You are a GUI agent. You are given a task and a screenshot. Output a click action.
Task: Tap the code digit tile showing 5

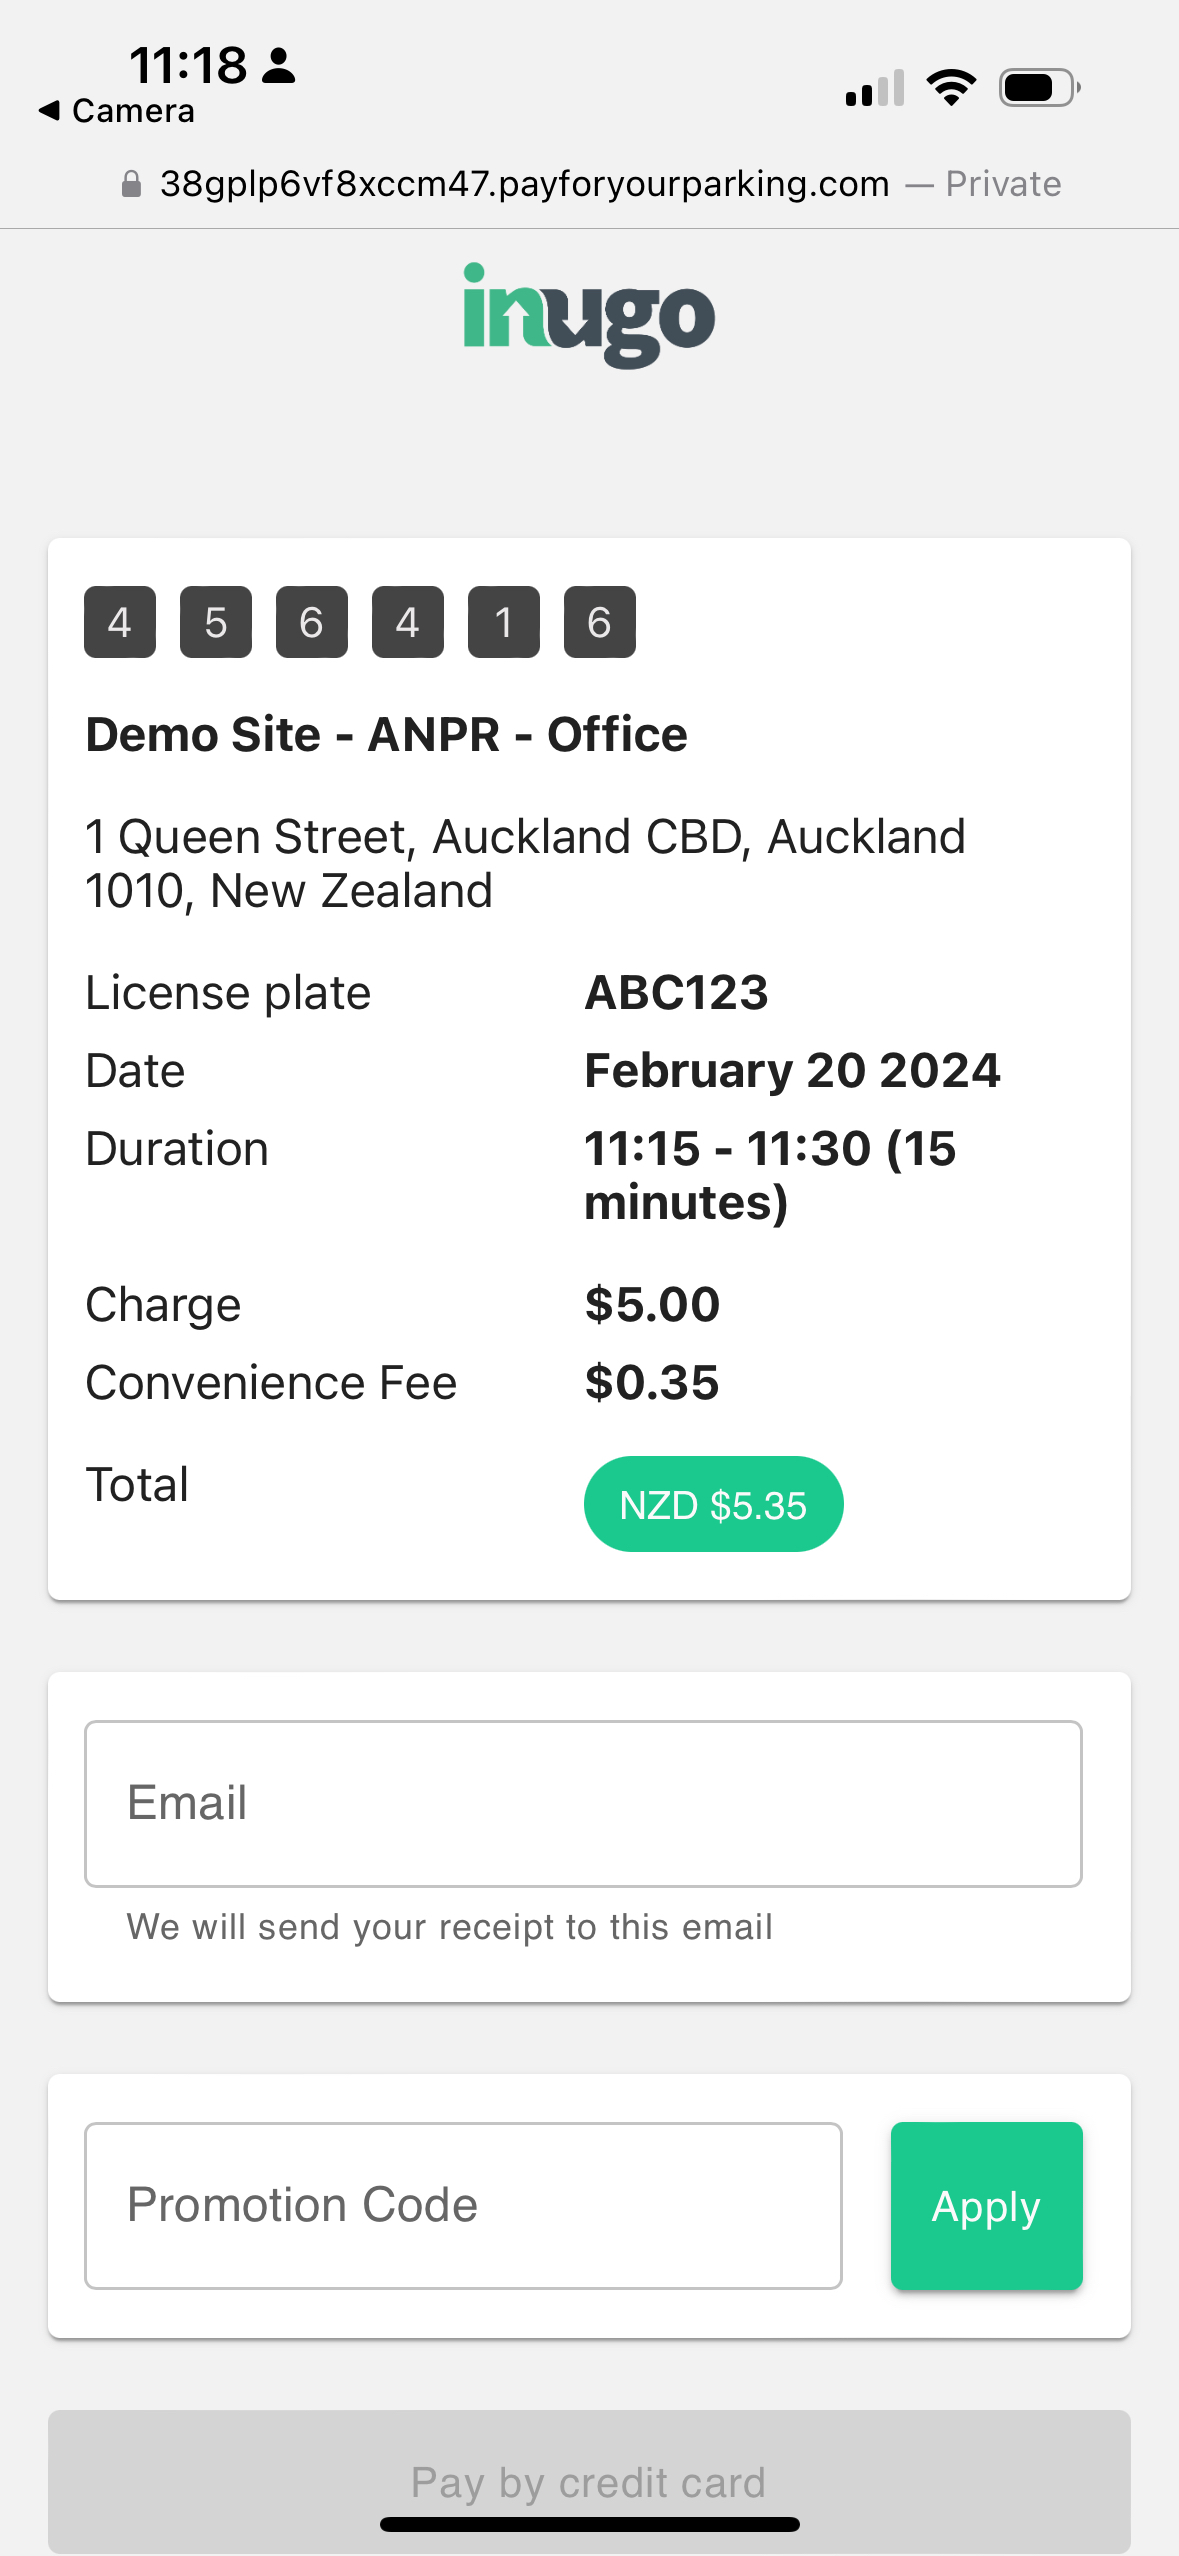pos(216,622)
